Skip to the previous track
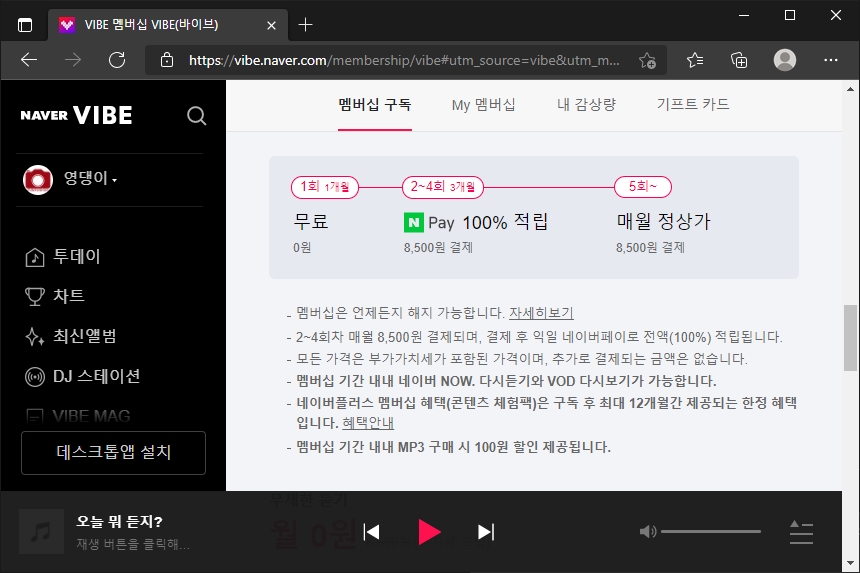 click(x=372, y=532)
